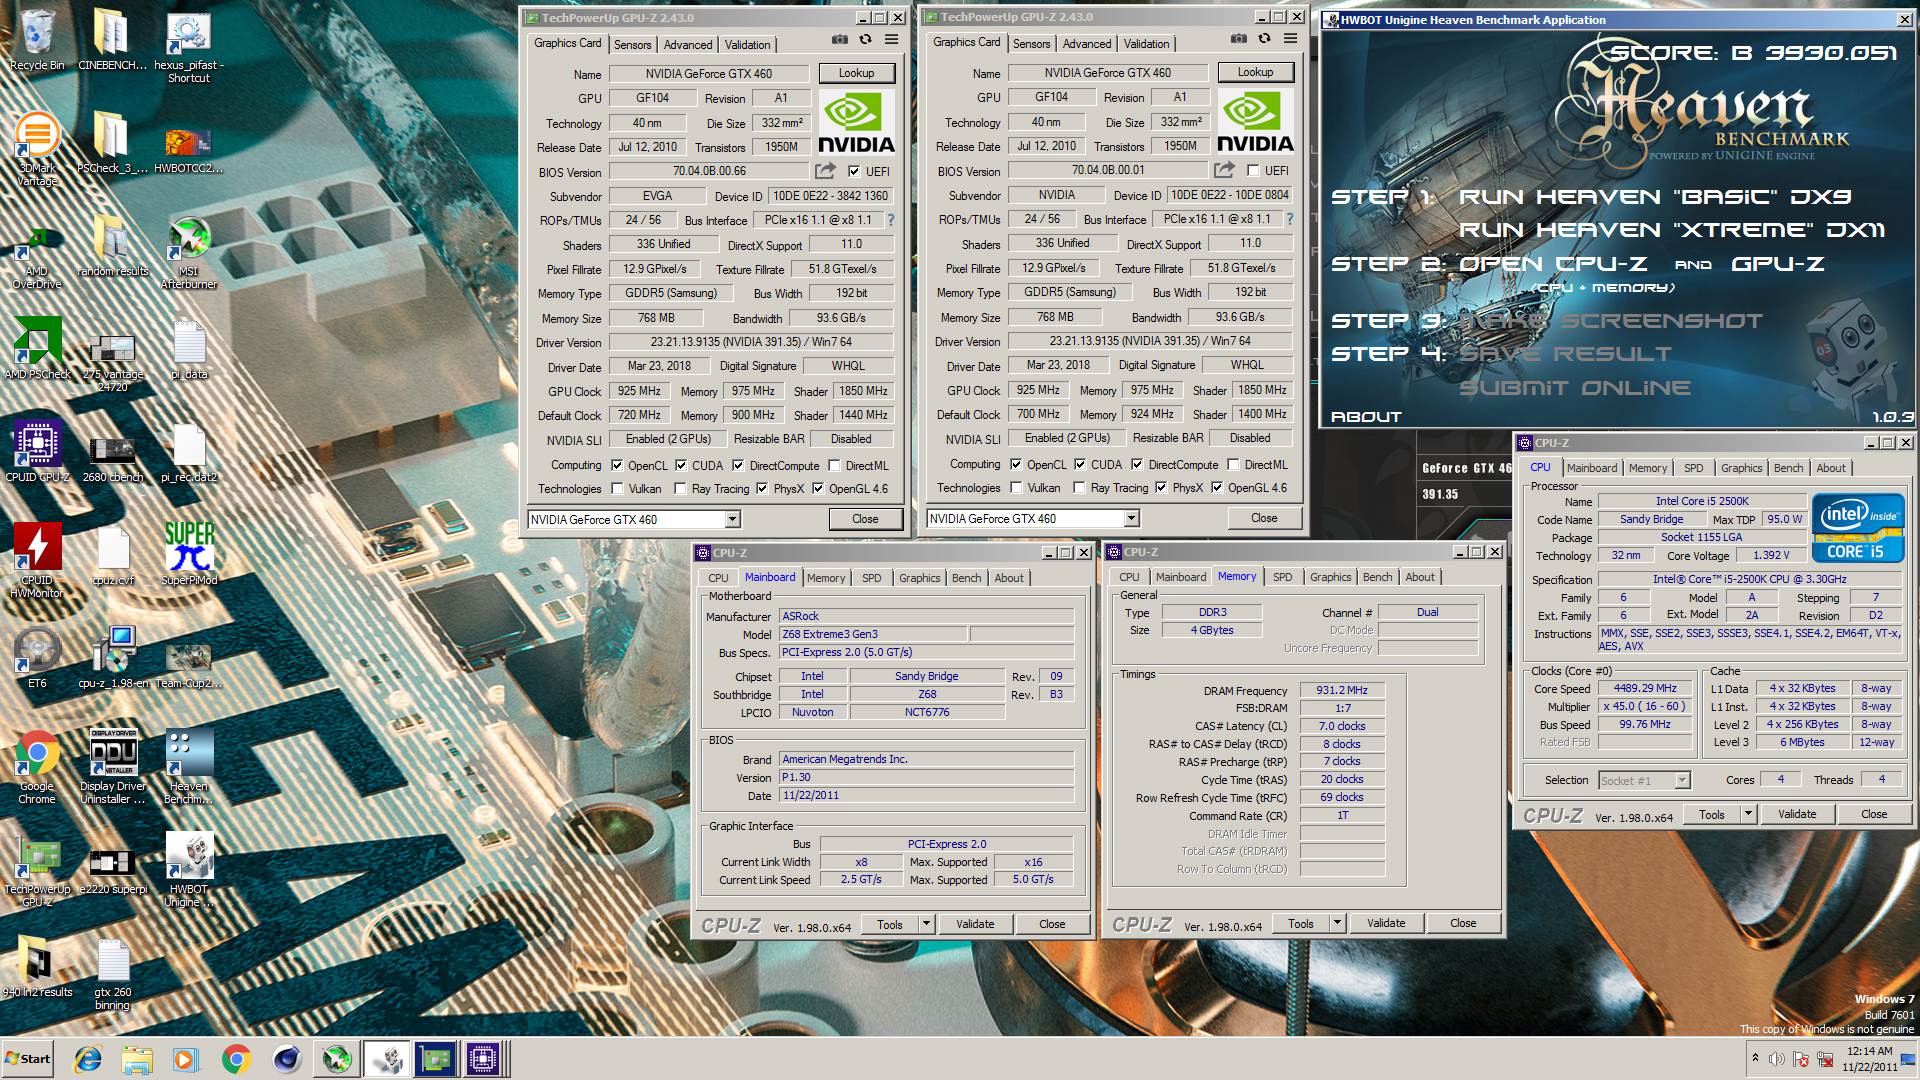Open Heaven Benchmark desktop shortcut
The width and height of the screenshot is (1920, 1080).
click(x=188, y=767)
